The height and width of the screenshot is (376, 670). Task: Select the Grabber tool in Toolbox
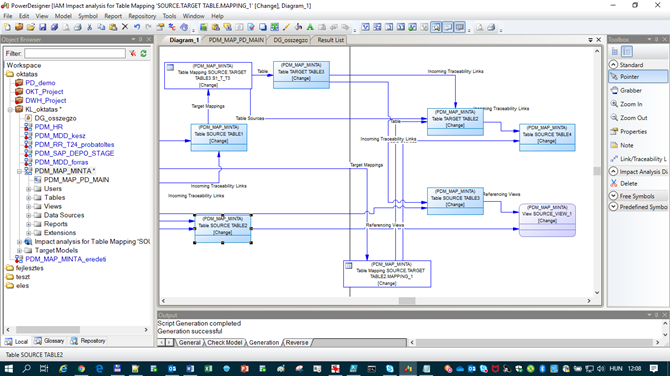tap(631, 91)
